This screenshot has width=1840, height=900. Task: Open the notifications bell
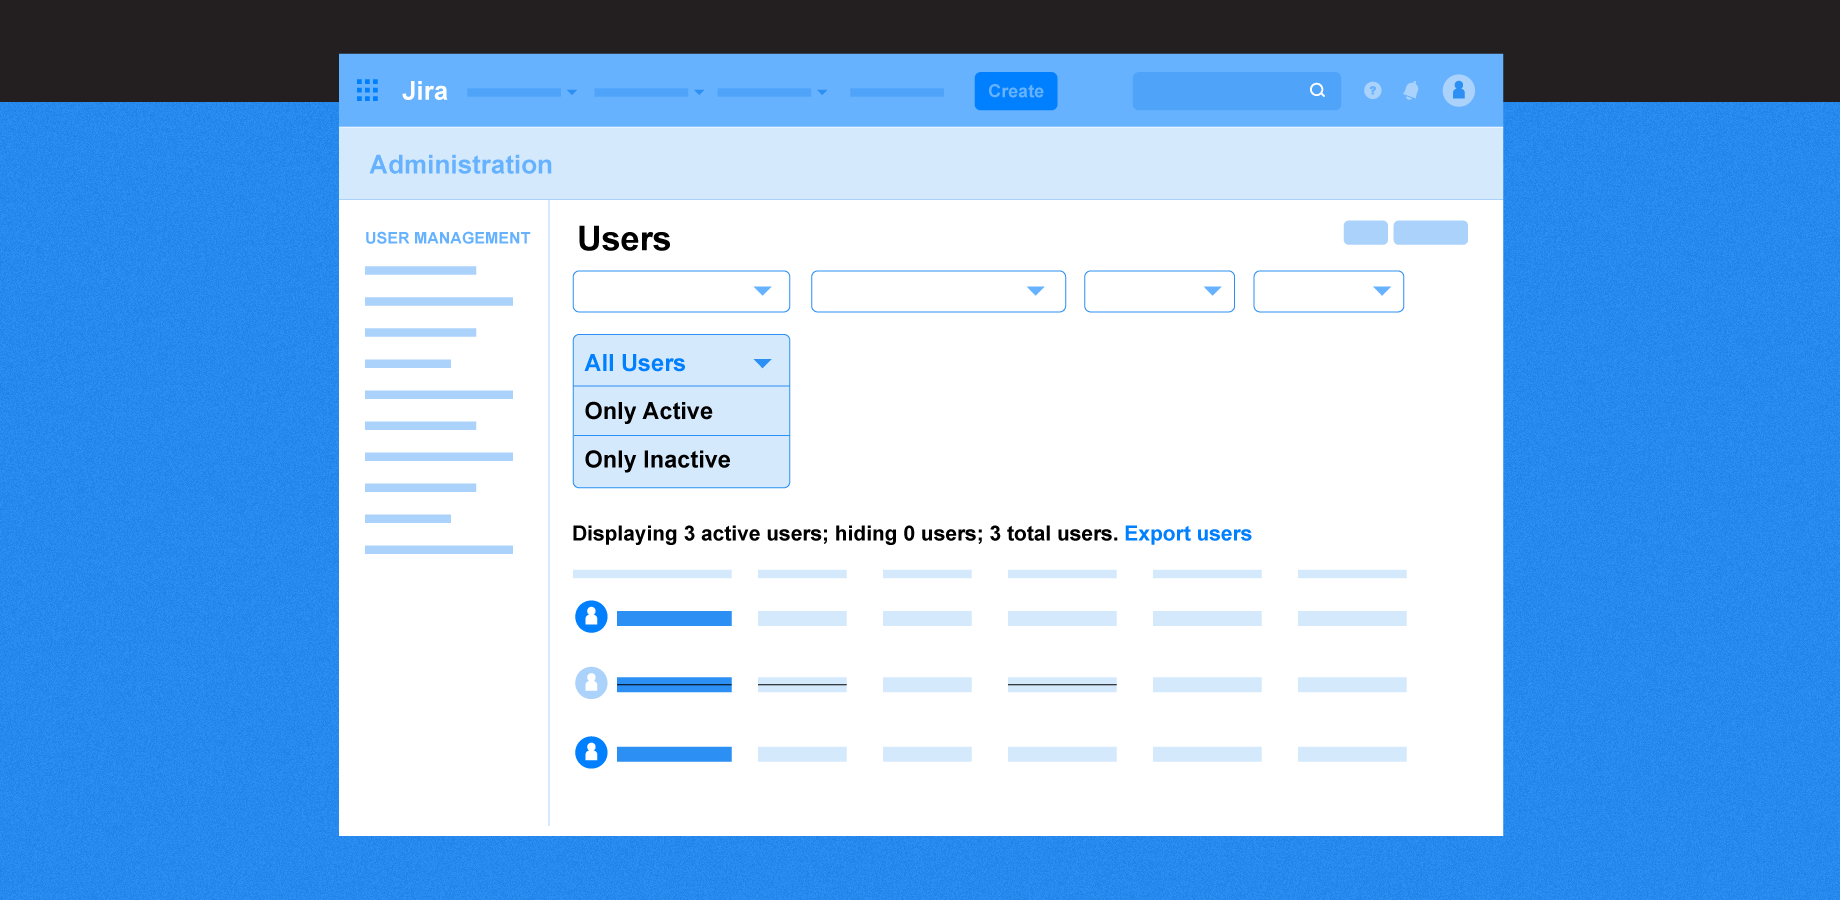pyautogui.click(x=1411, y=91)
